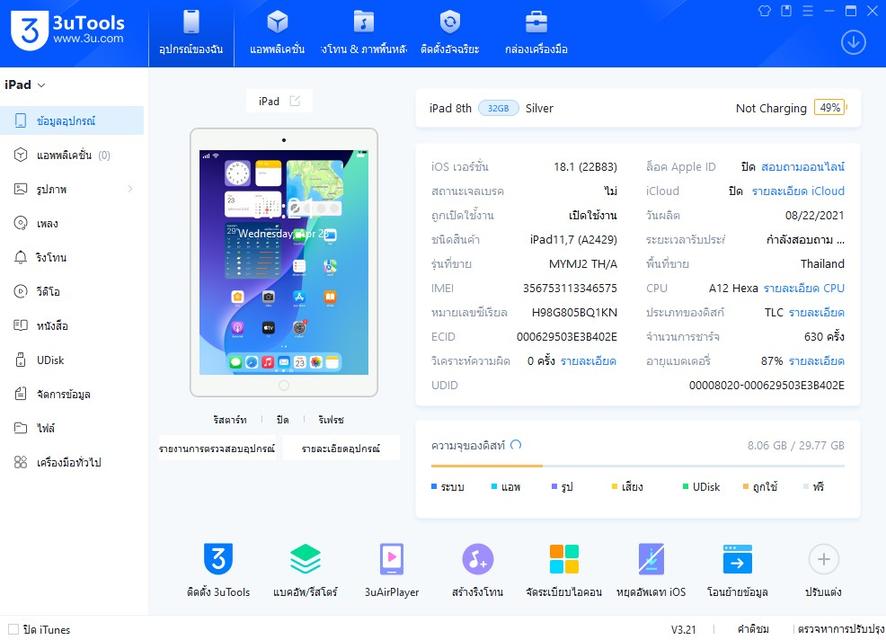Launch 3uAirPlayer icon
The height and width of the screenshot is (640, 886).
[x=392, y=559]
